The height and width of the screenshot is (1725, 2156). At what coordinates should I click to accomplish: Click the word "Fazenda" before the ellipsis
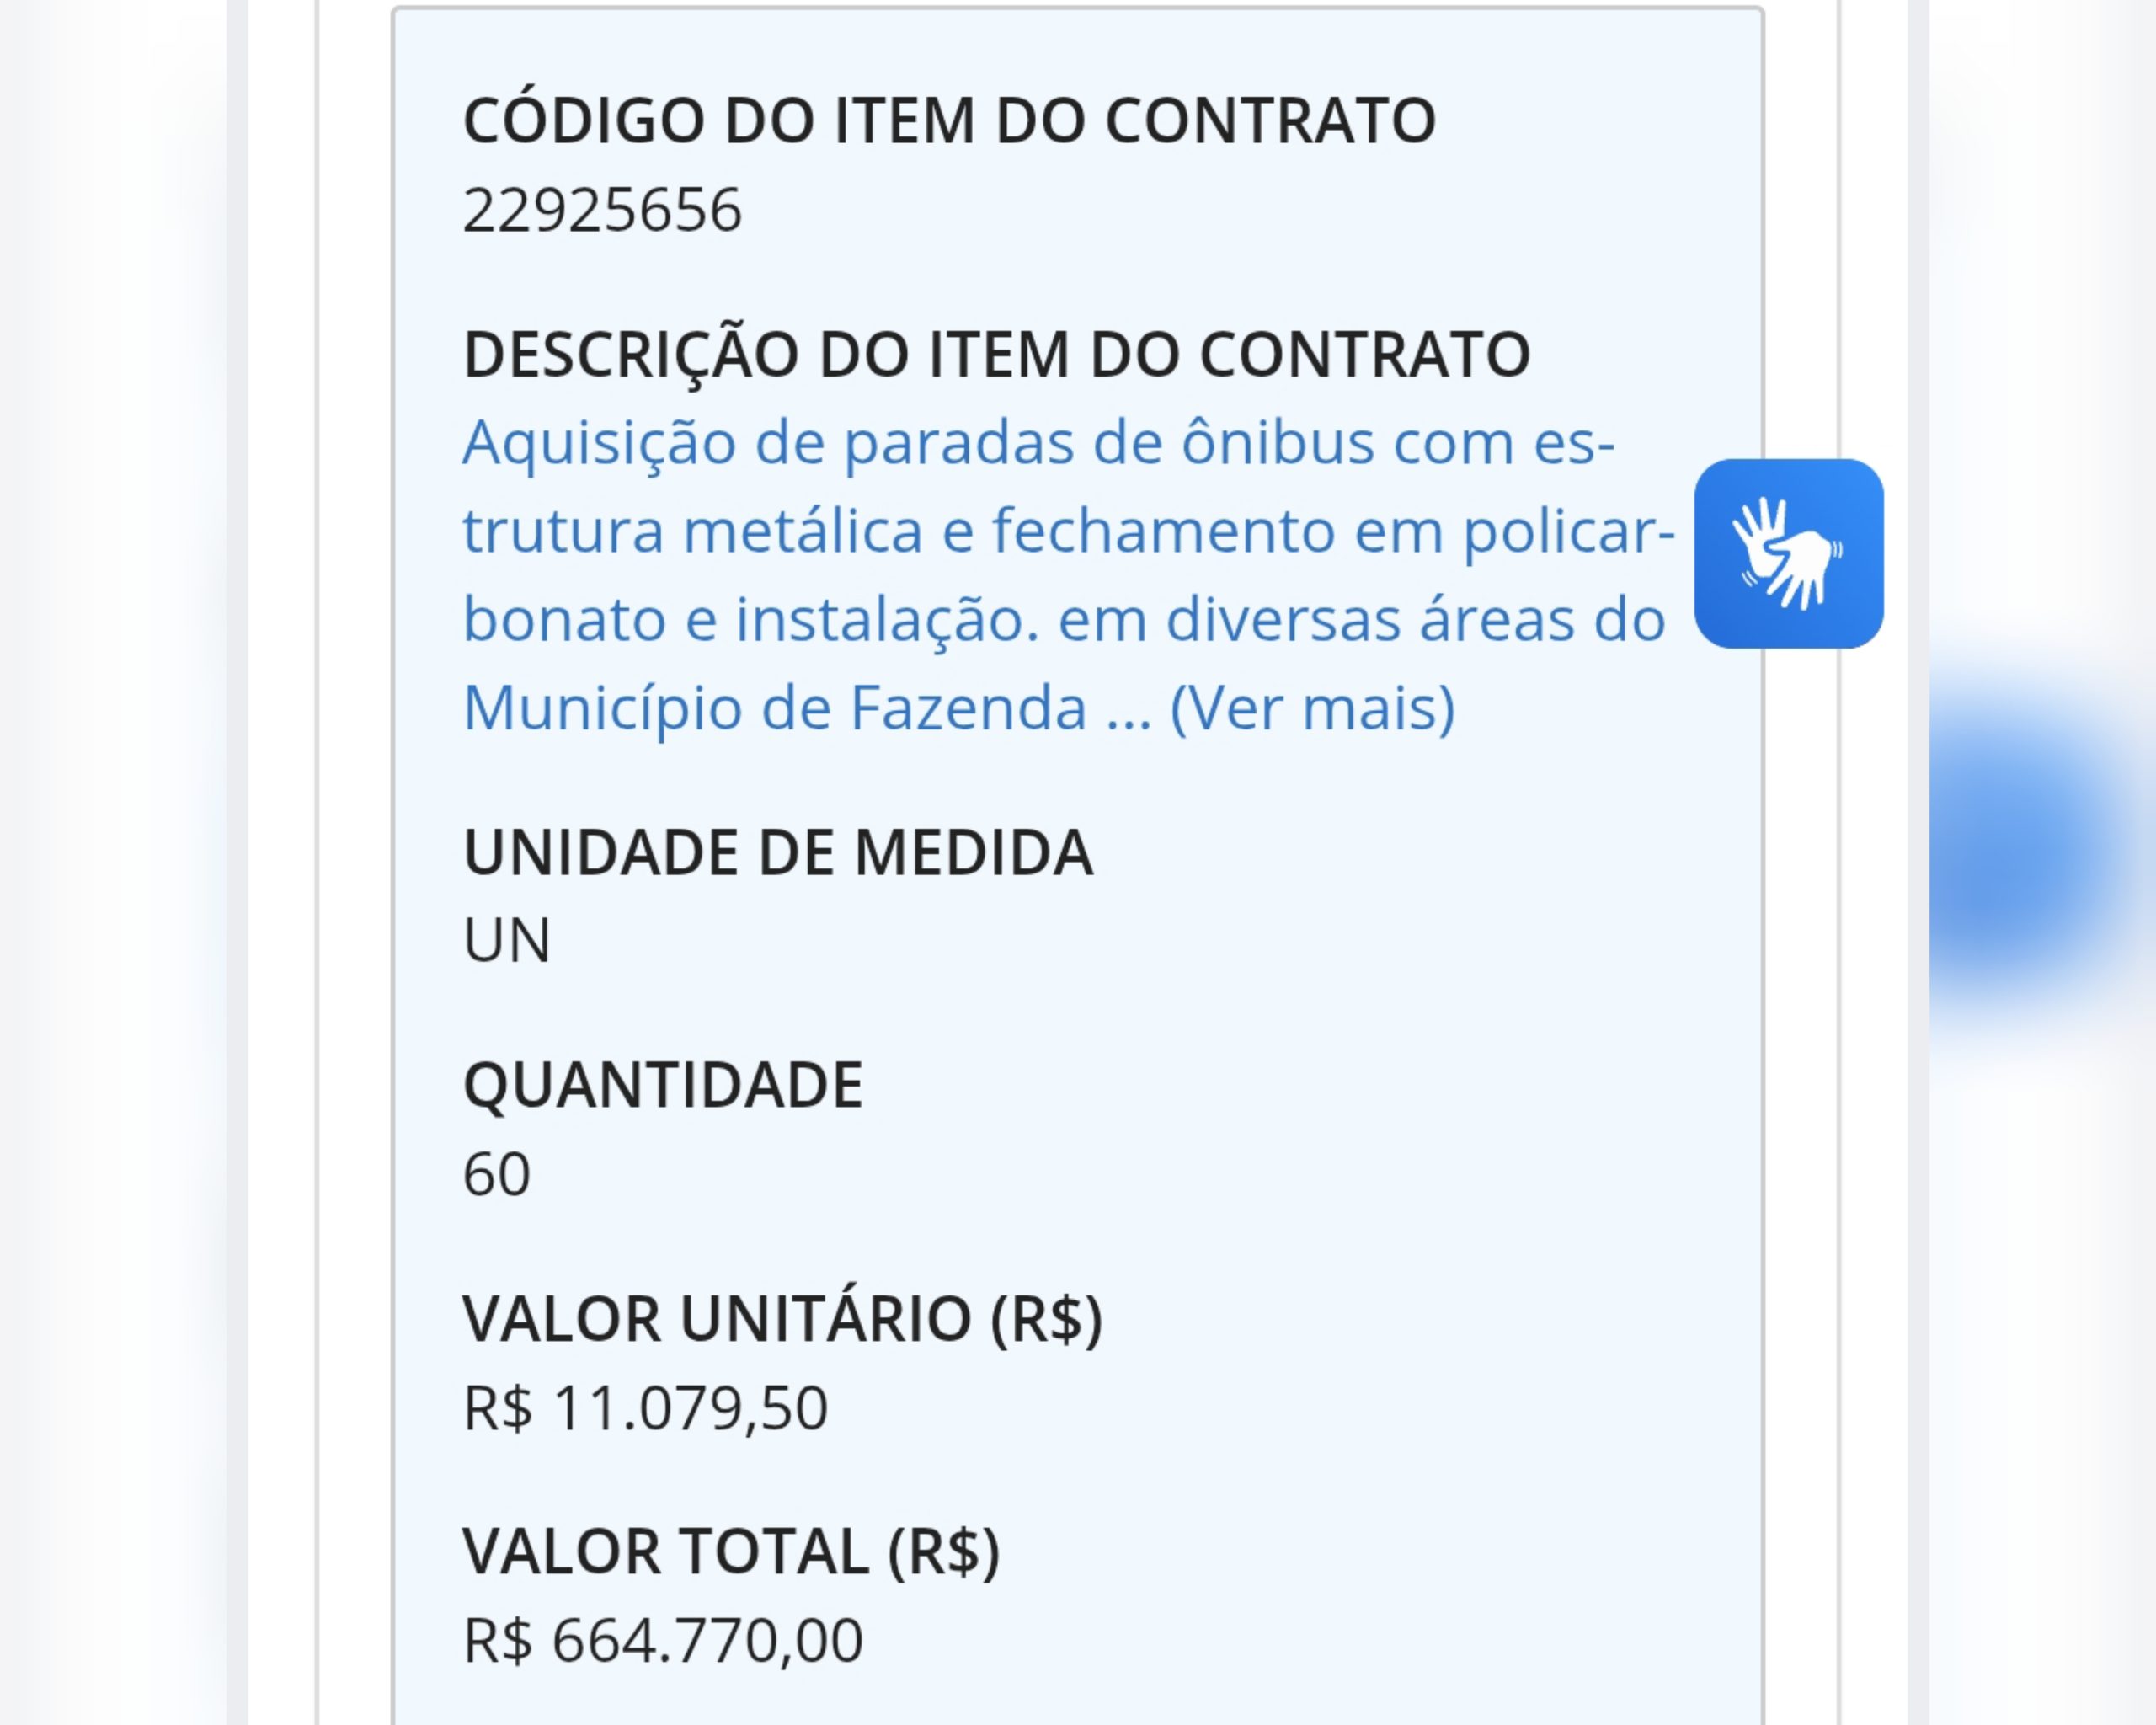(x=968, y=708)
